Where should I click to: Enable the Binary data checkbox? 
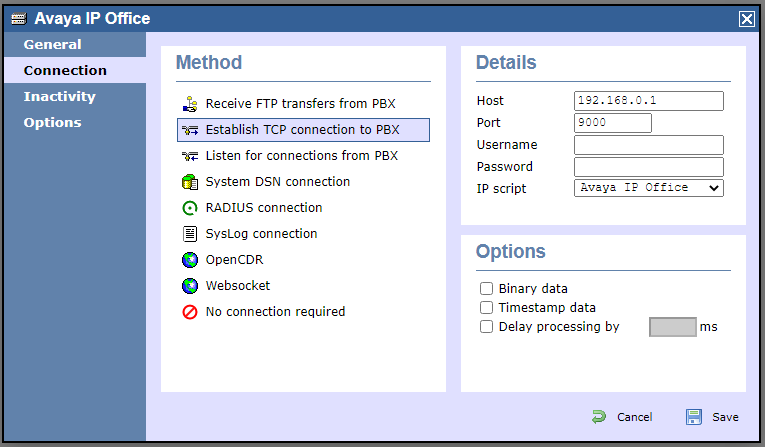pyautogui.click(x=486, y=288)
